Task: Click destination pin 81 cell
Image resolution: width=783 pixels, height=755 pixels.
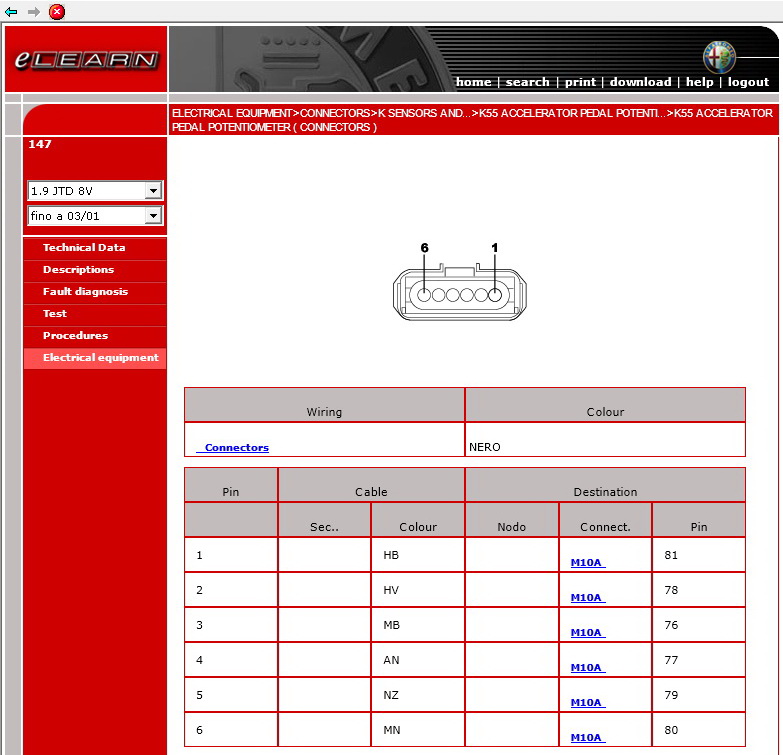Action: [x=699, y=555]
